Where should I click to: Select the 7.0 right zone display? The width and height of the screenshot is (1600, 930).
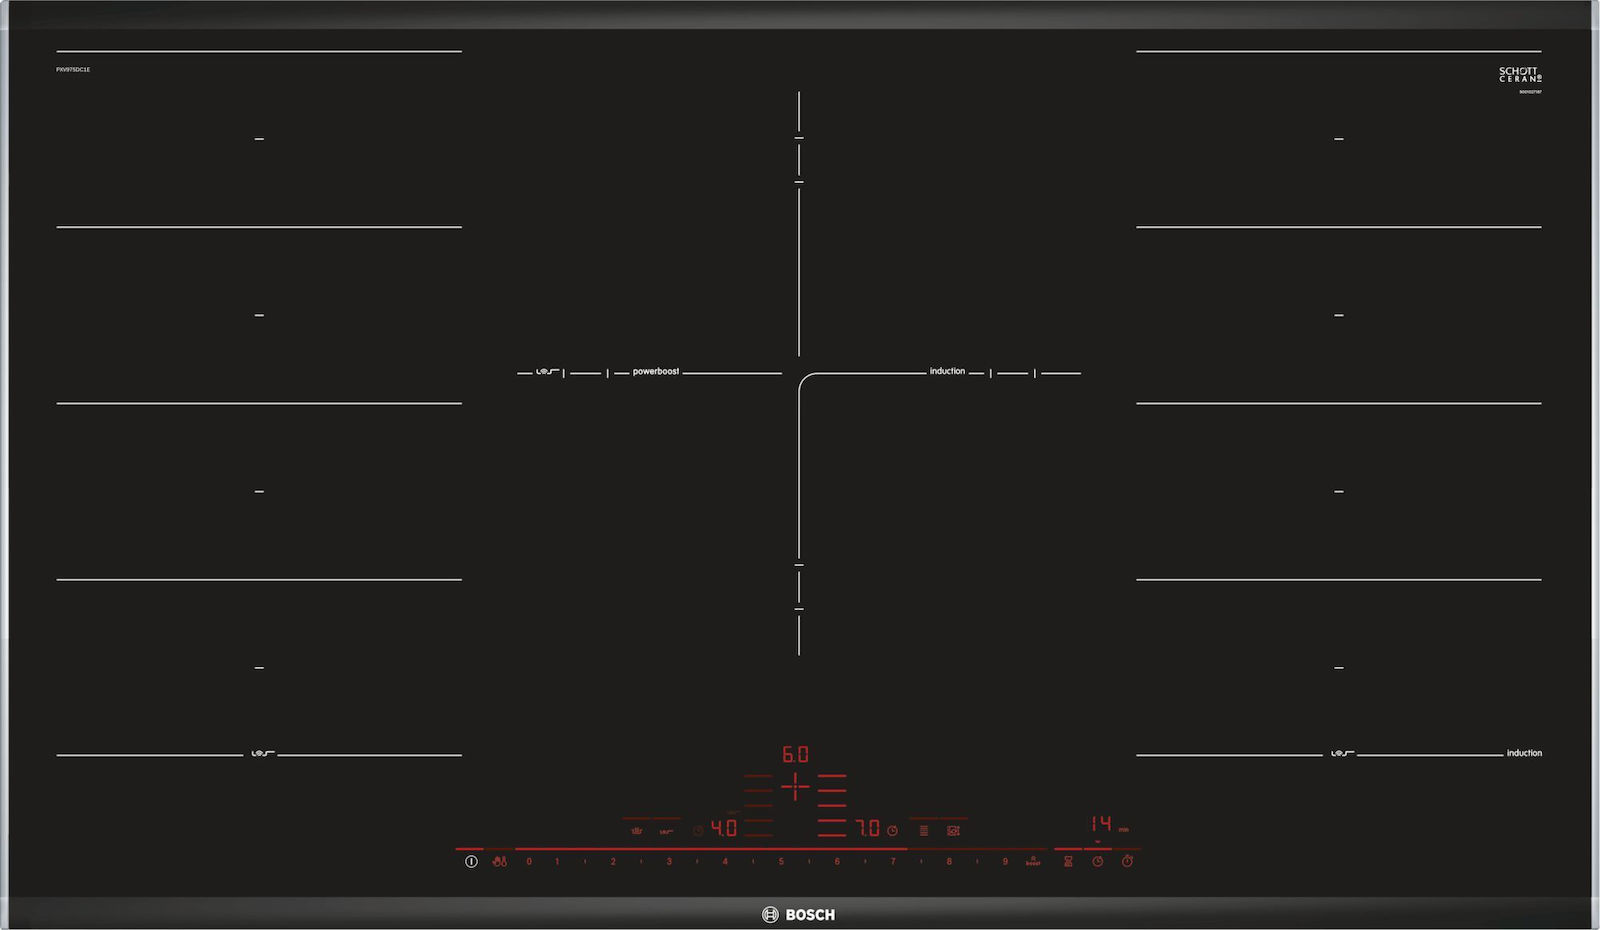tap(867, 829)
